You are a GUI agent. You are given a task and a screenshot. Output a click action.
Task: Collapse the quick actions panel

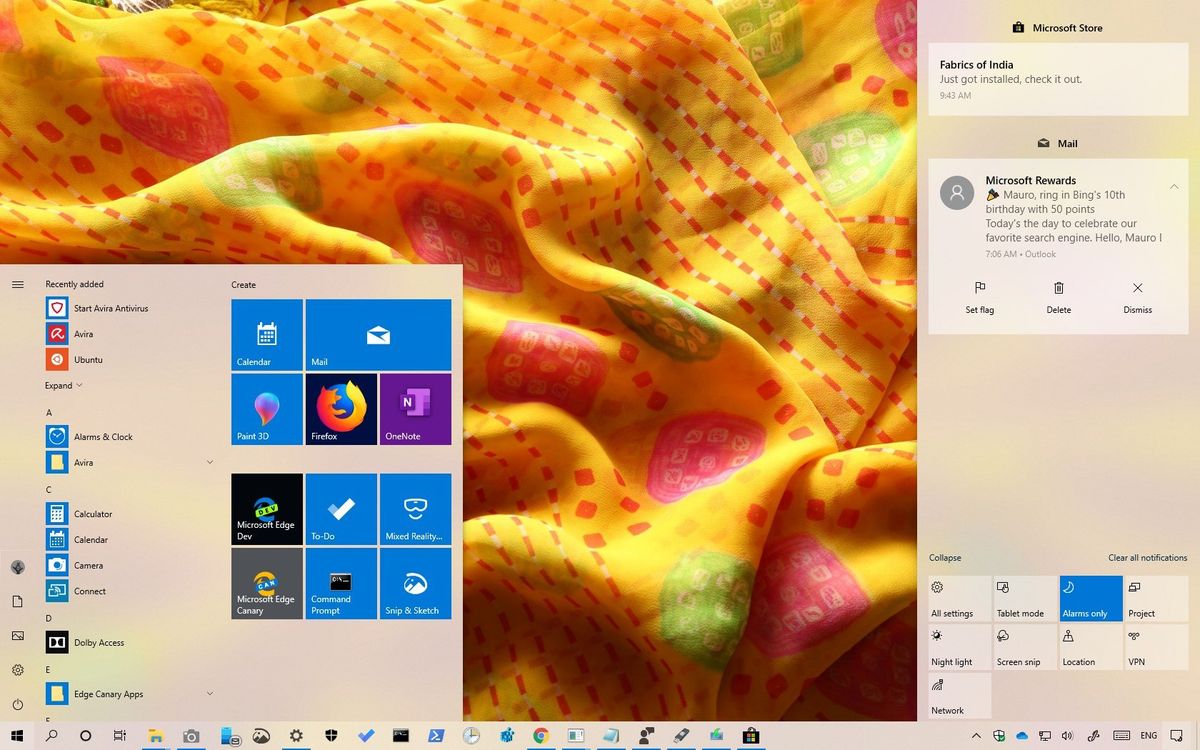pos(946,558)
